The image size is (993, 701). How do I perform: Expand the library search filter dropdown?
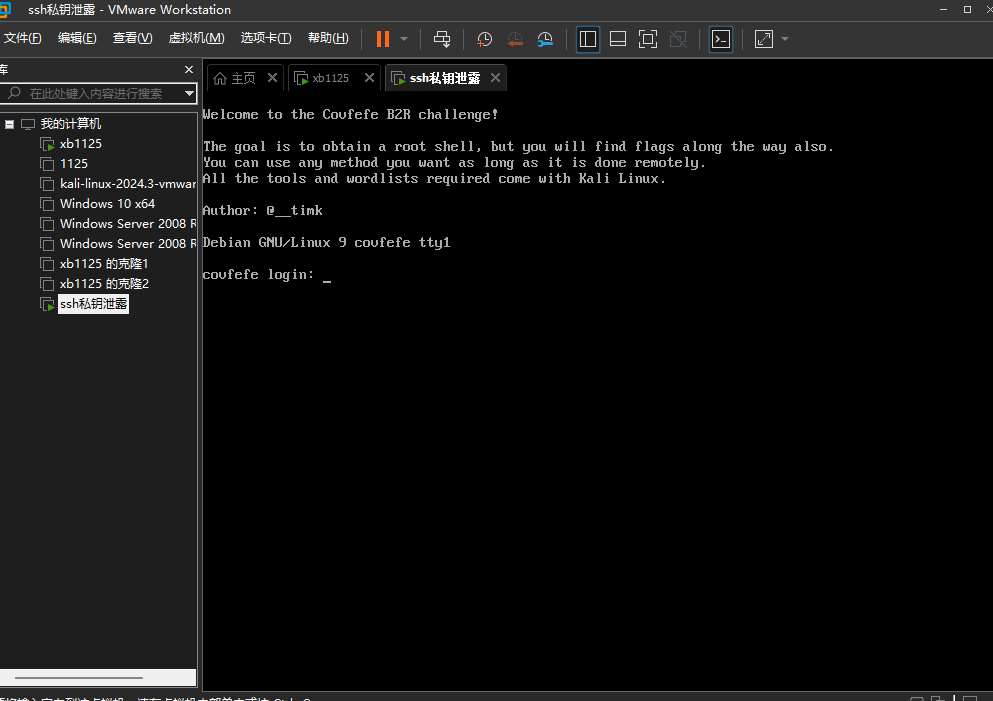coord(189,93)
